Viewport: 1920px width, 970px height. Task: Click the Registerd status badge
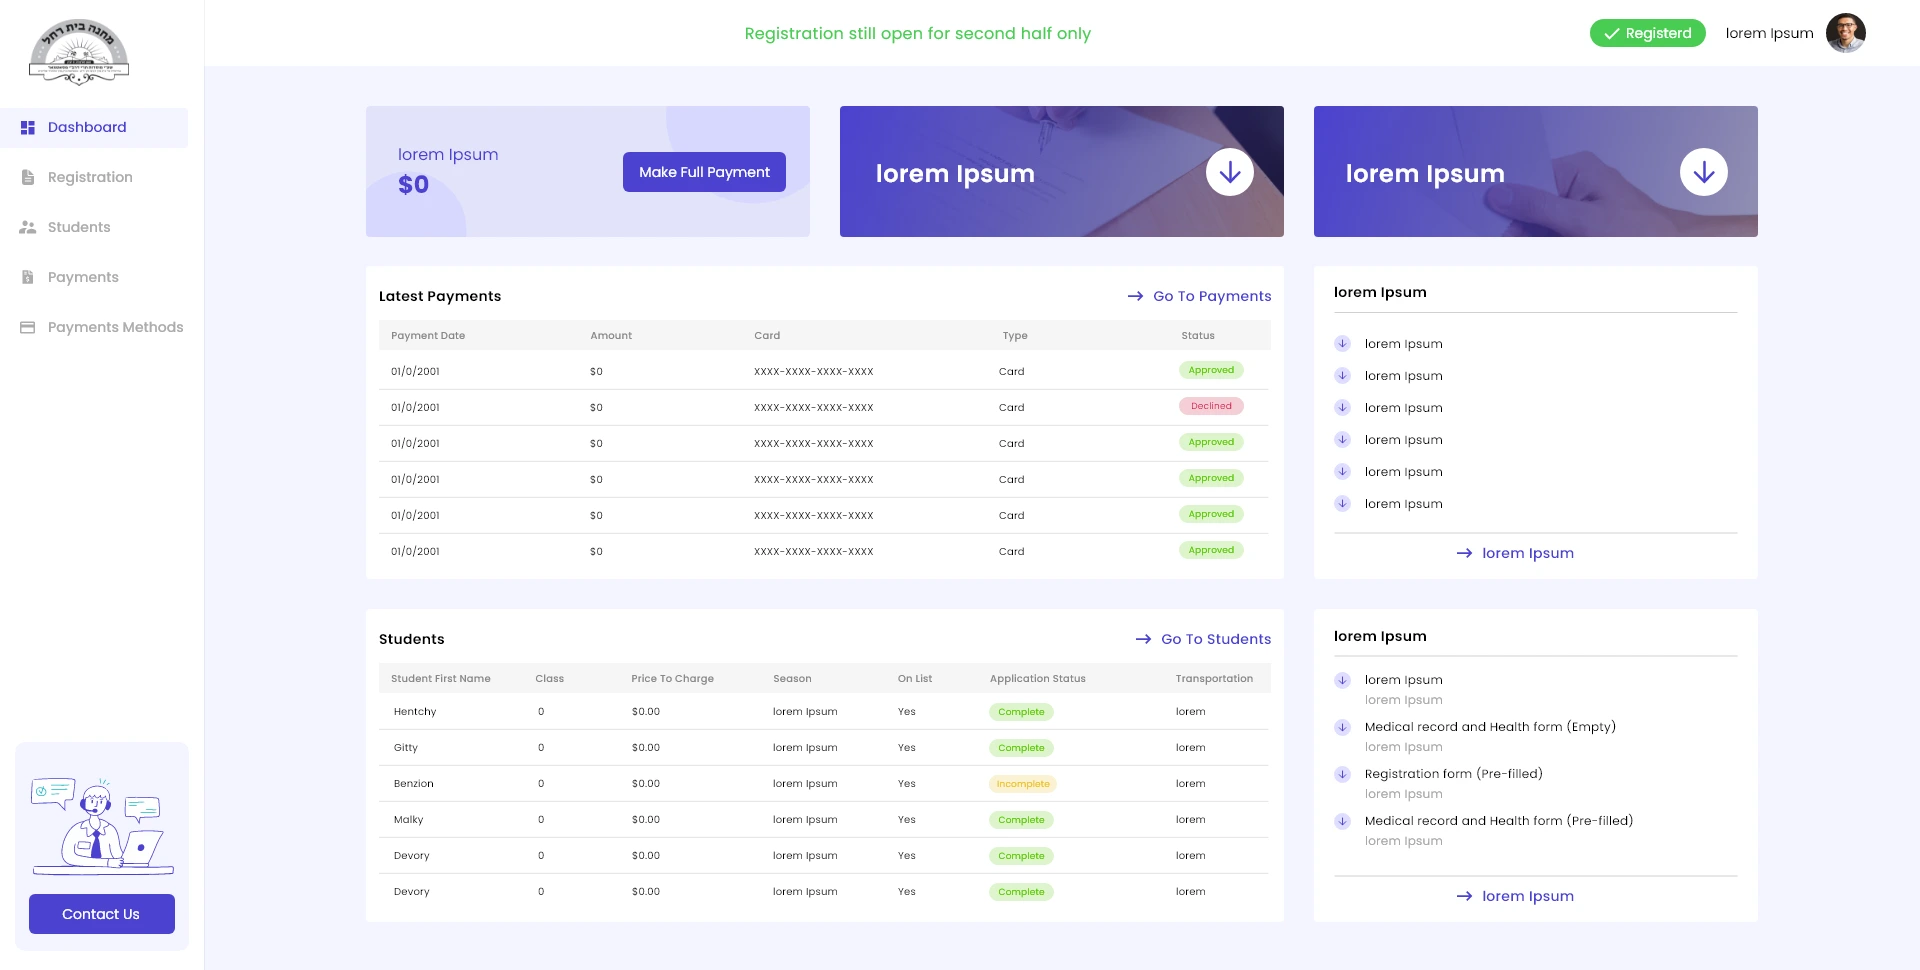pyautogui.click(x=1647, y=33)
